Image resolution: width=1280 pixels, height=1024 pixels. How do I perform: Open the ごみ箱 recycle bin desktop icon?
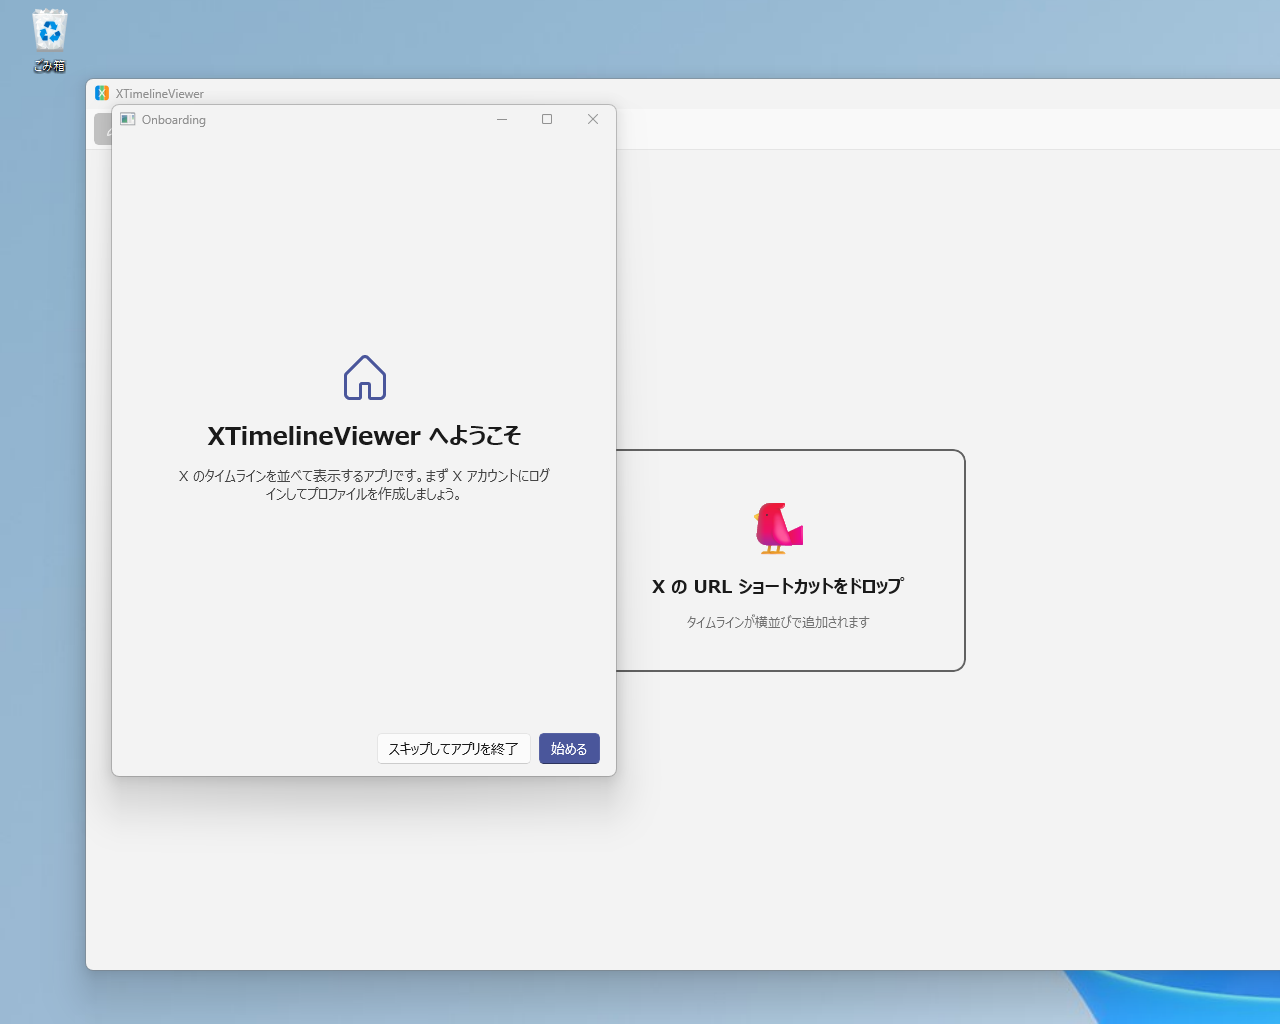click(49, 41)
